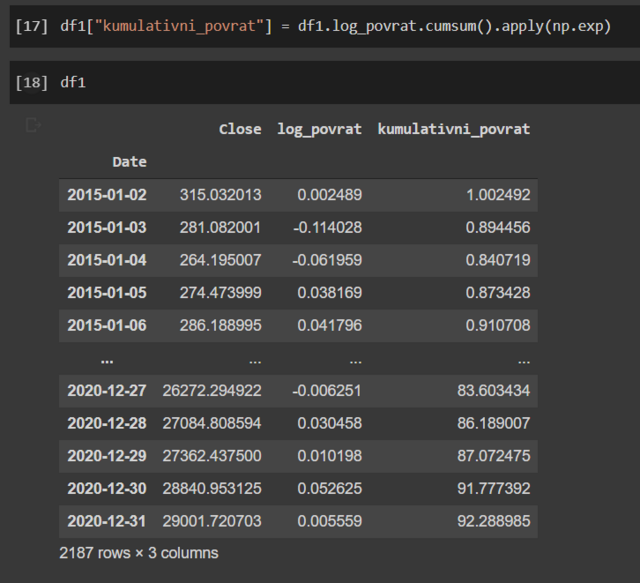Click into the kumulativni_povrat code line
Viewport: 640px width, 583px height.
point(336,27)
